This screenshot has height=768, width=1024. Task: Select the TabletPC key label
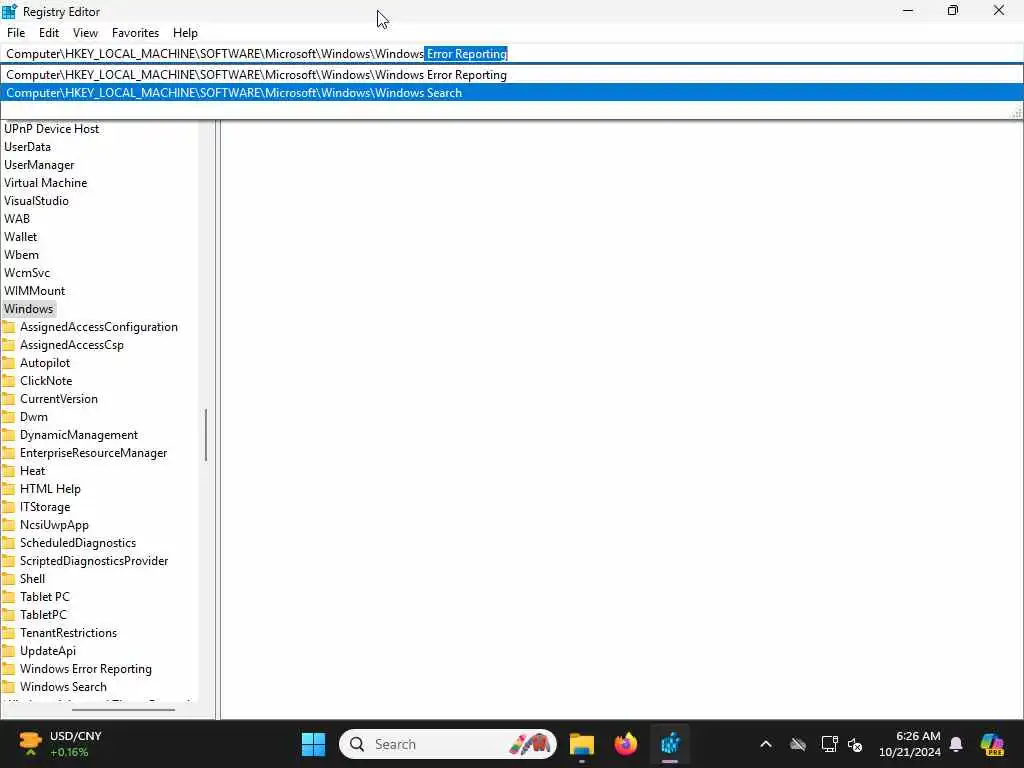click(43, 615)
